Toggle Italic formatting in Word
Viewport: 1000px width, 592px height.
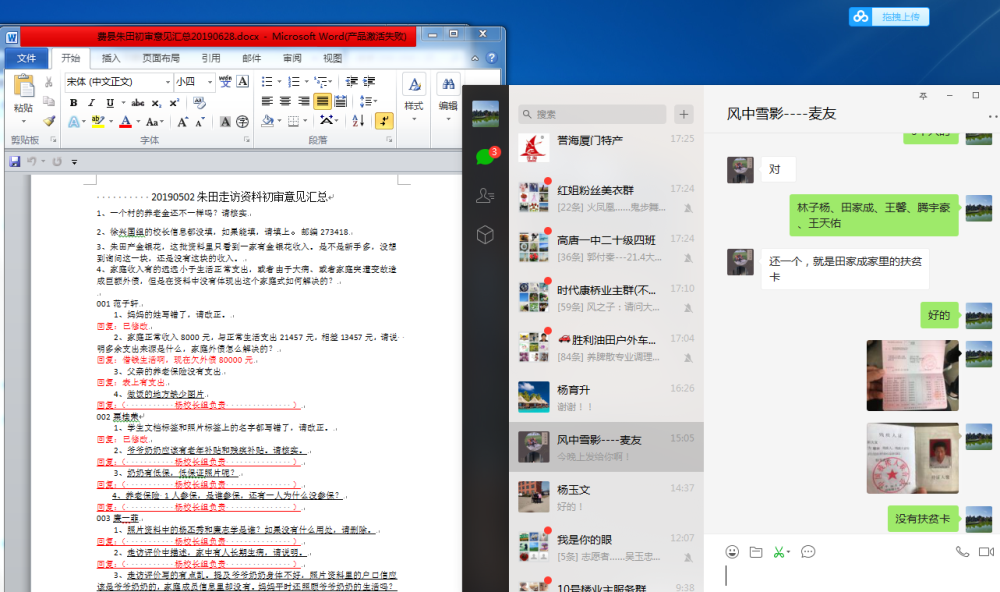click(91, 103)
